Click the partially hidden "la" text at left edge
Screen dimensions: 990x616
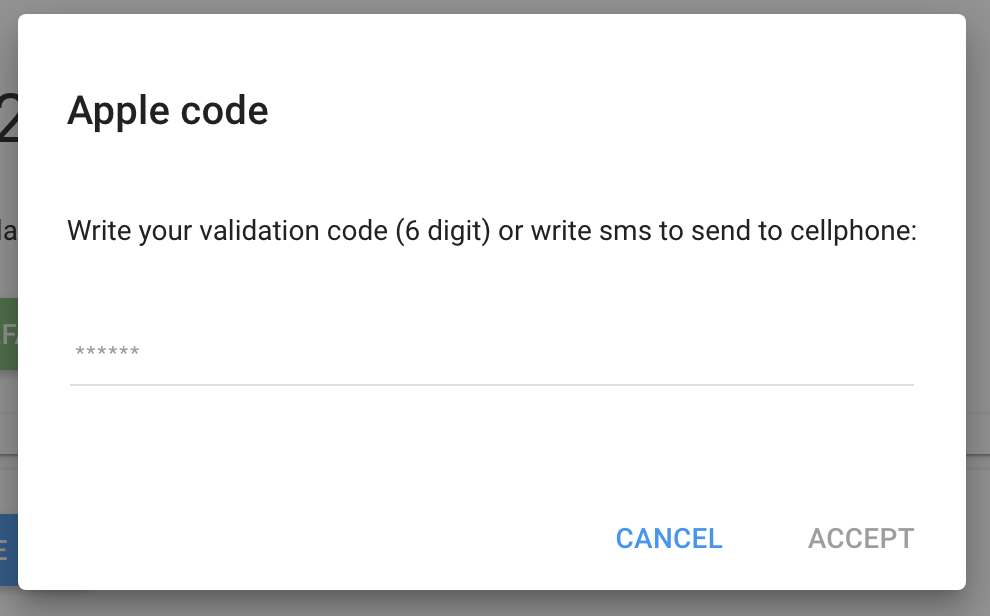pos(8,231)
